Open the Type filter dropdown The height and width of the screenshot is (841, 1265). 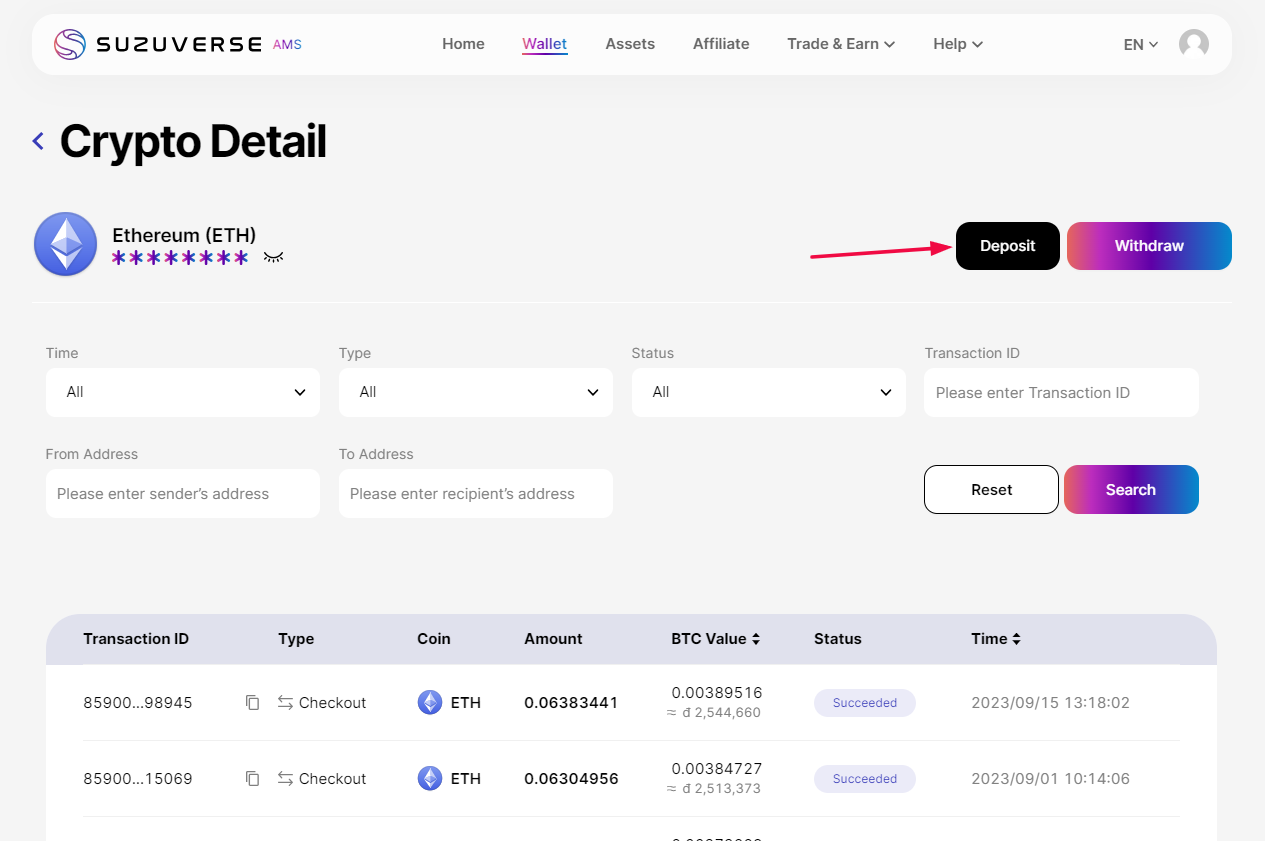pos(475,392)
